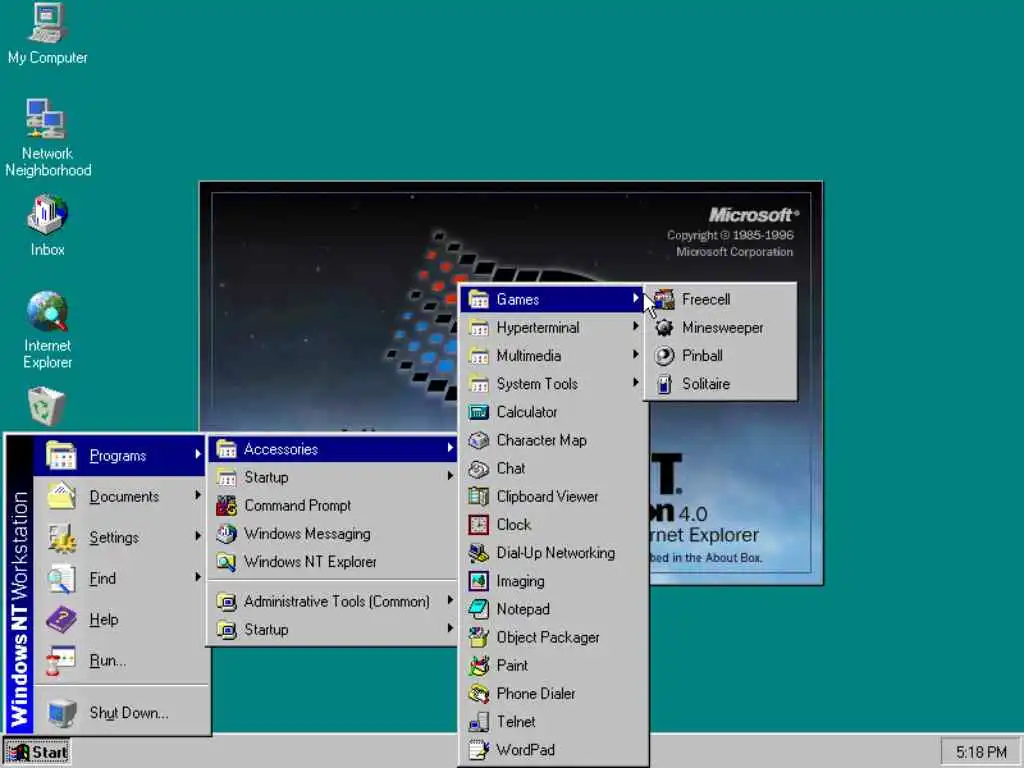Image resolution: width=1024 pixels, height=768 pixels.
Task: Click the Object Packager icon
Action: click(x=479, y=637)
